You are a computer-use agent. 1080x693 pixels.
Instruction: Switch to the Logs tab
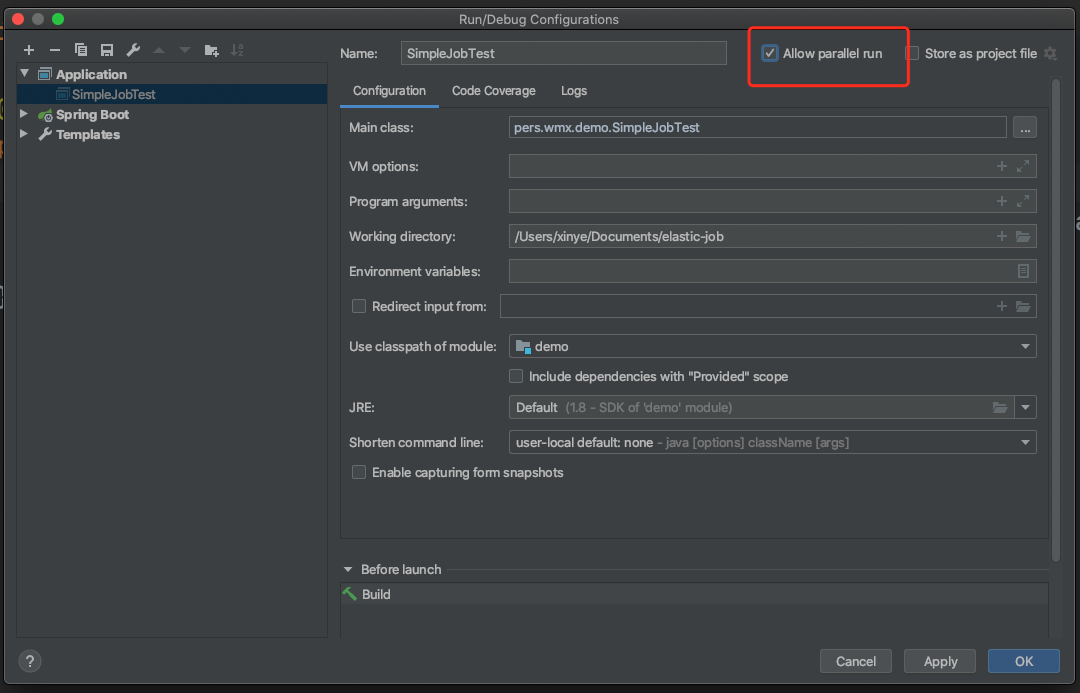point(574,91)
